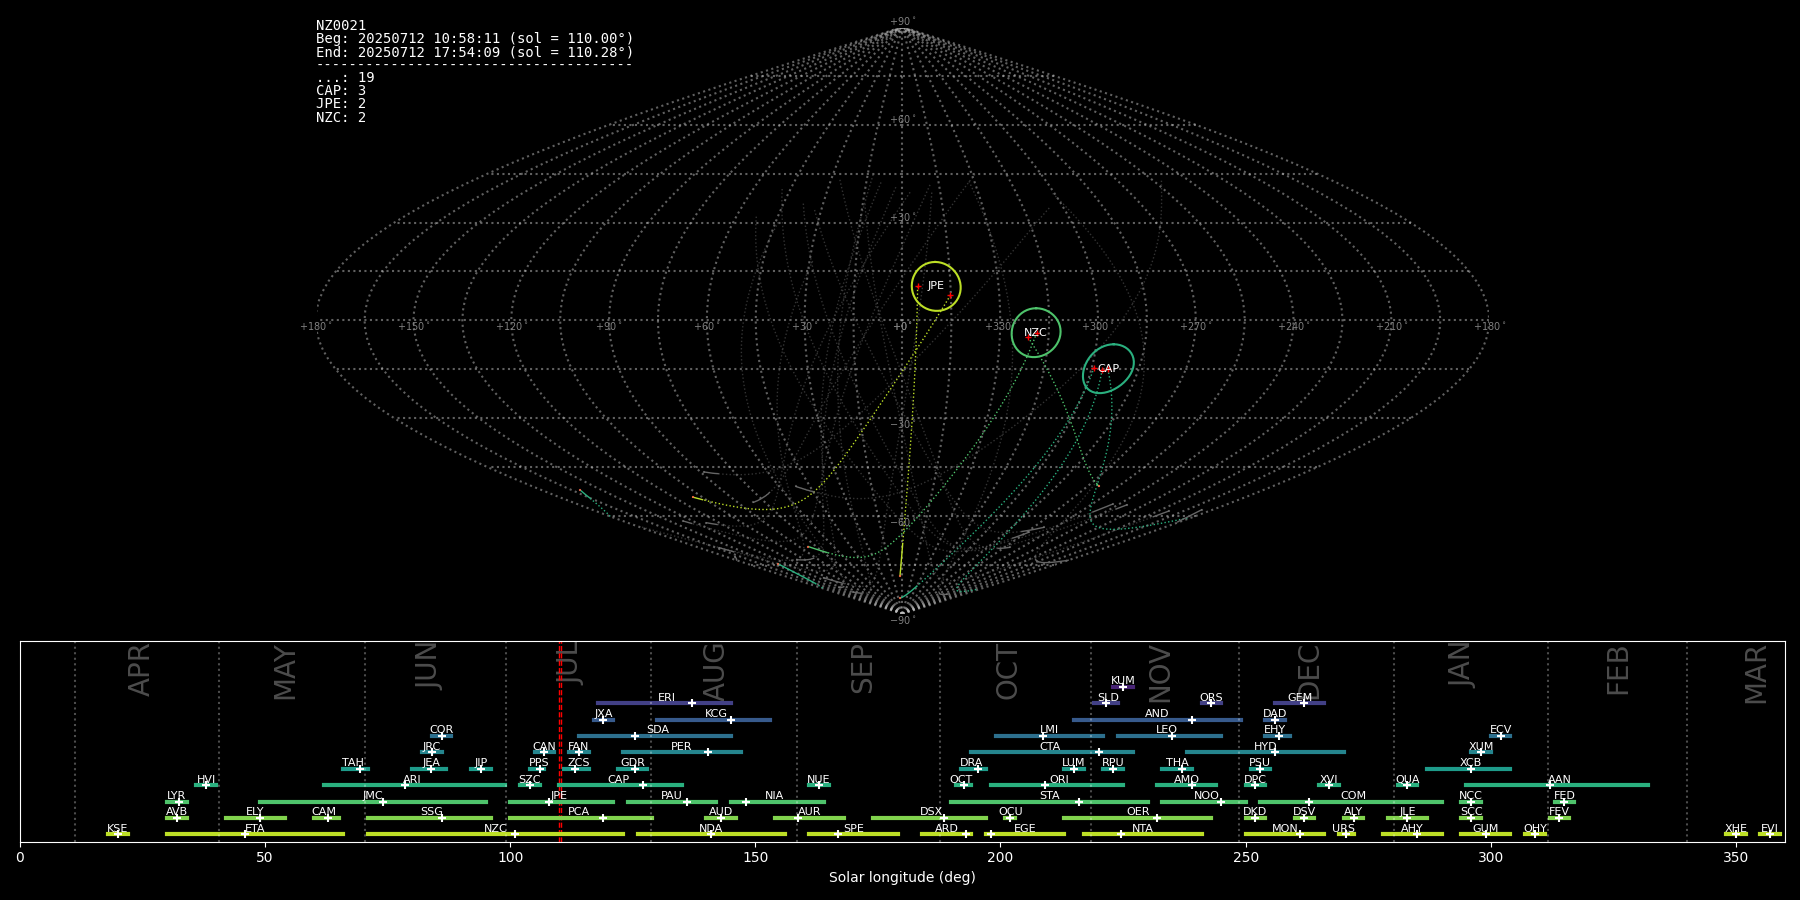Click the FEB month label in the timeline
This screenshot has width=1800, height=900.
[x=1618, y=670]
